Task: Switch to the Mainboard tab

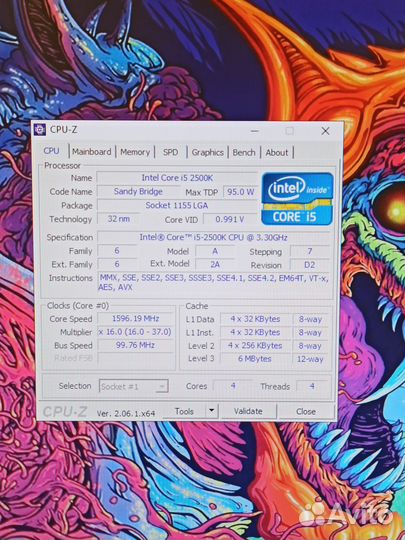Action: 92,152
